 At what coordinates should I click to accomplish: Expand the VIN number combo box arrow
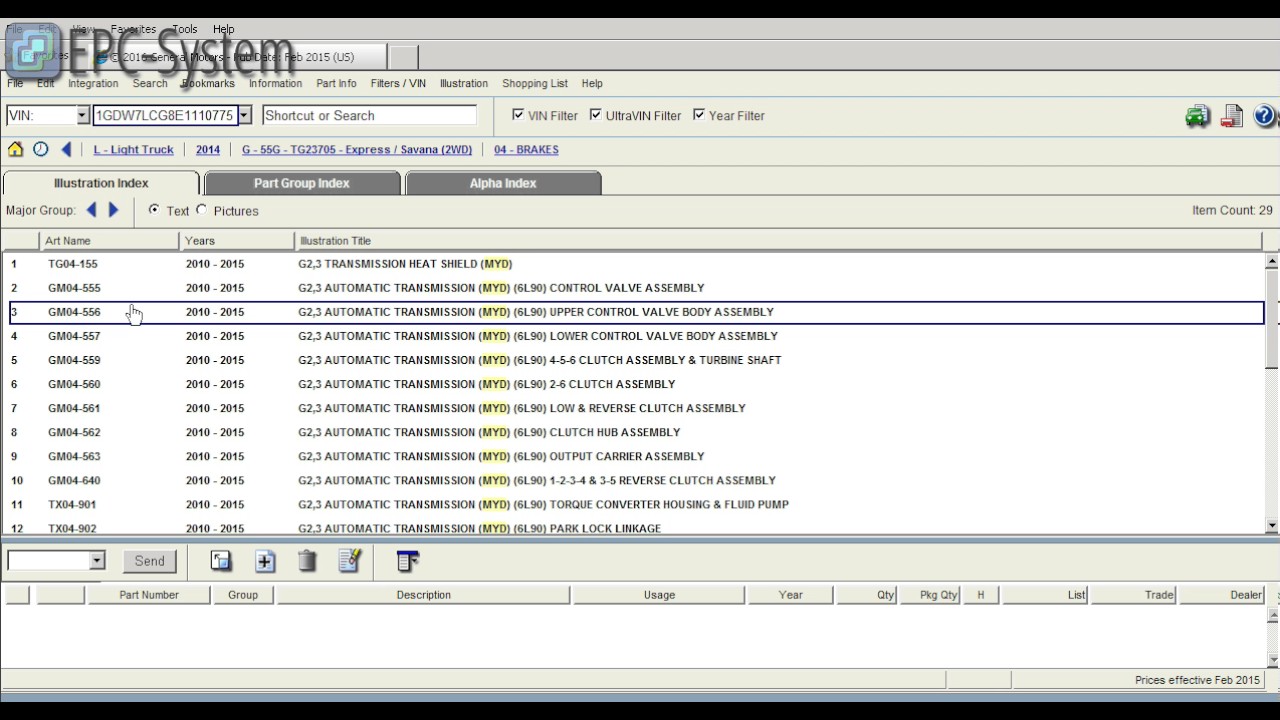[243, 115]
